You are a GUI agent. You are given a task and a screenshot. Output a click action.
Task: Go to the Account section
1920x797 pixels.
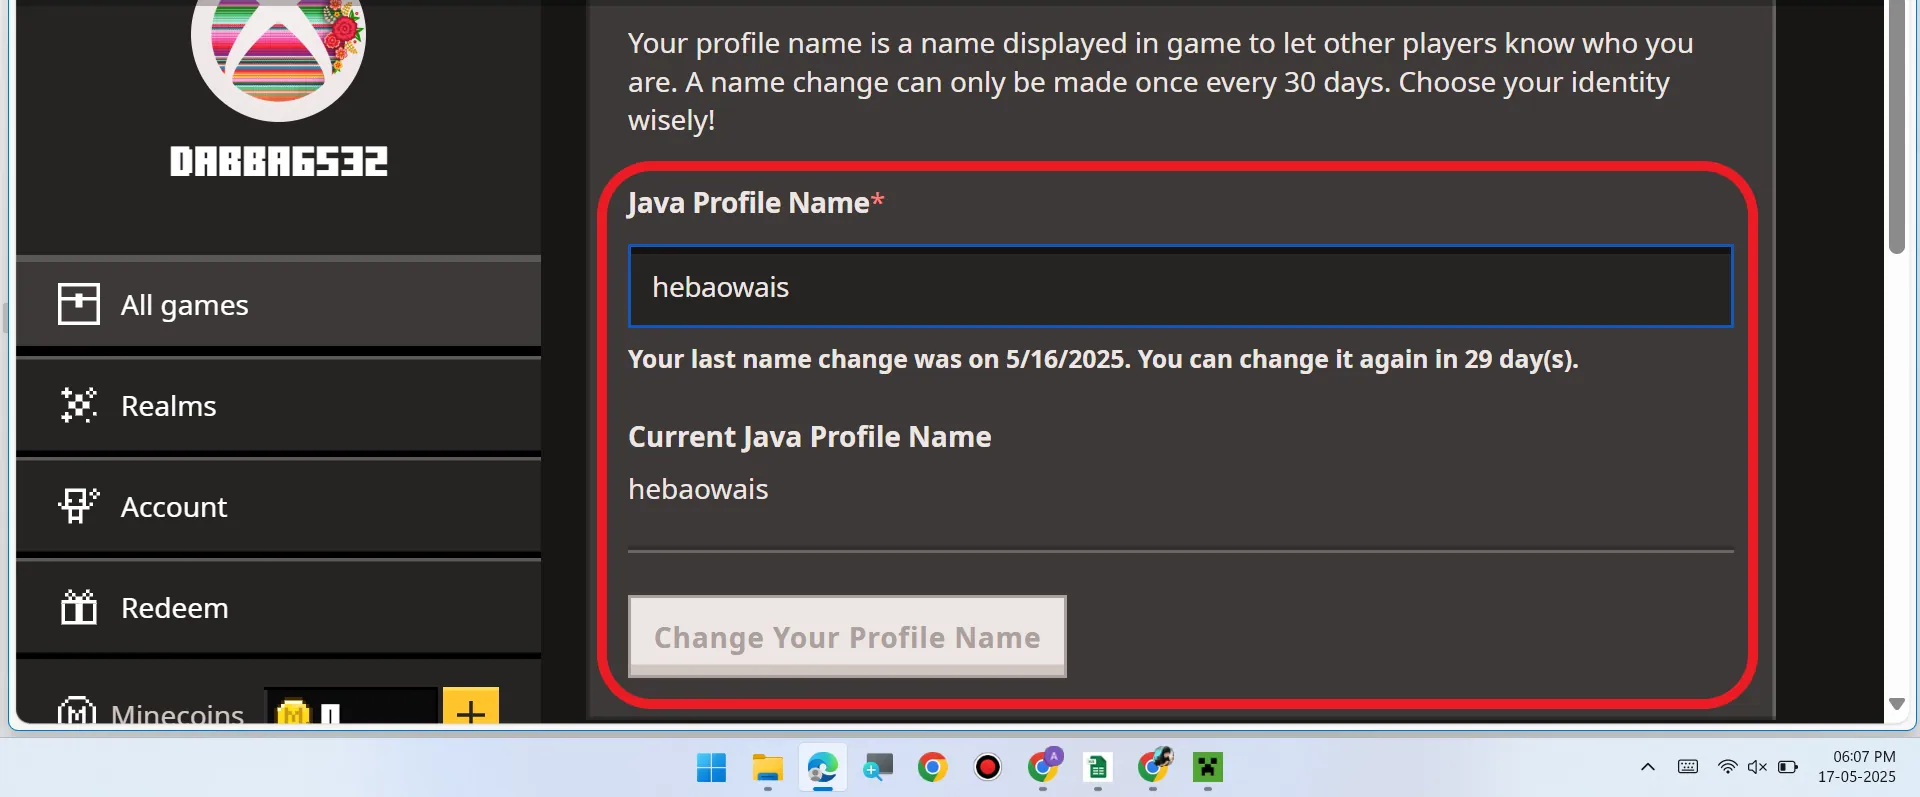click(278, 506)
